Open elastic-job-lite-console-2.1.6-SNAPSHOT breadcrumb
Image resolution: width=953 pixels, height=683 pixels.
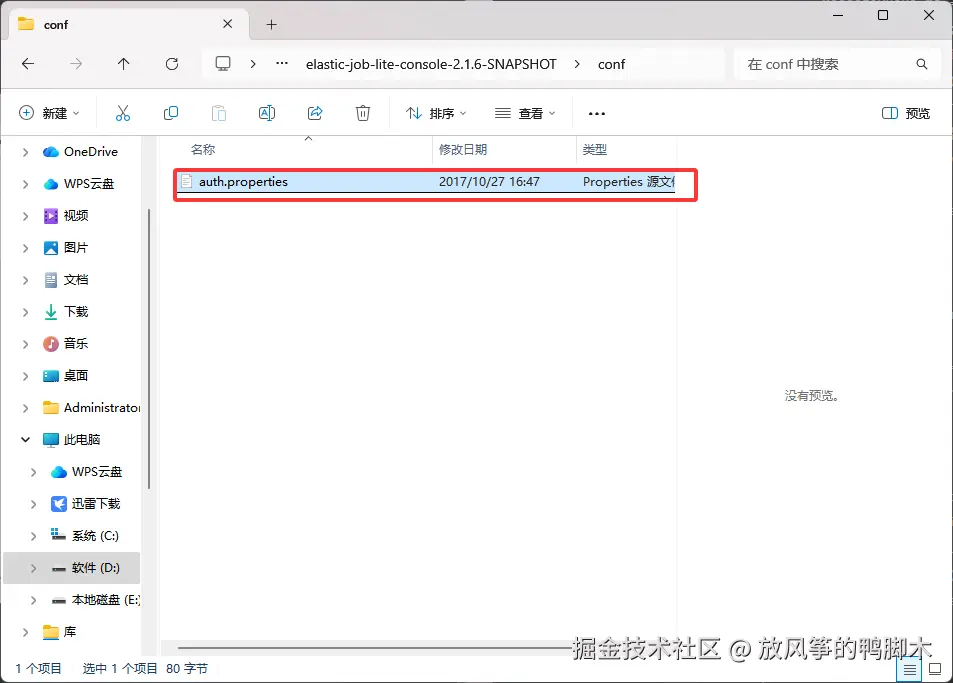tap(431, 64)
